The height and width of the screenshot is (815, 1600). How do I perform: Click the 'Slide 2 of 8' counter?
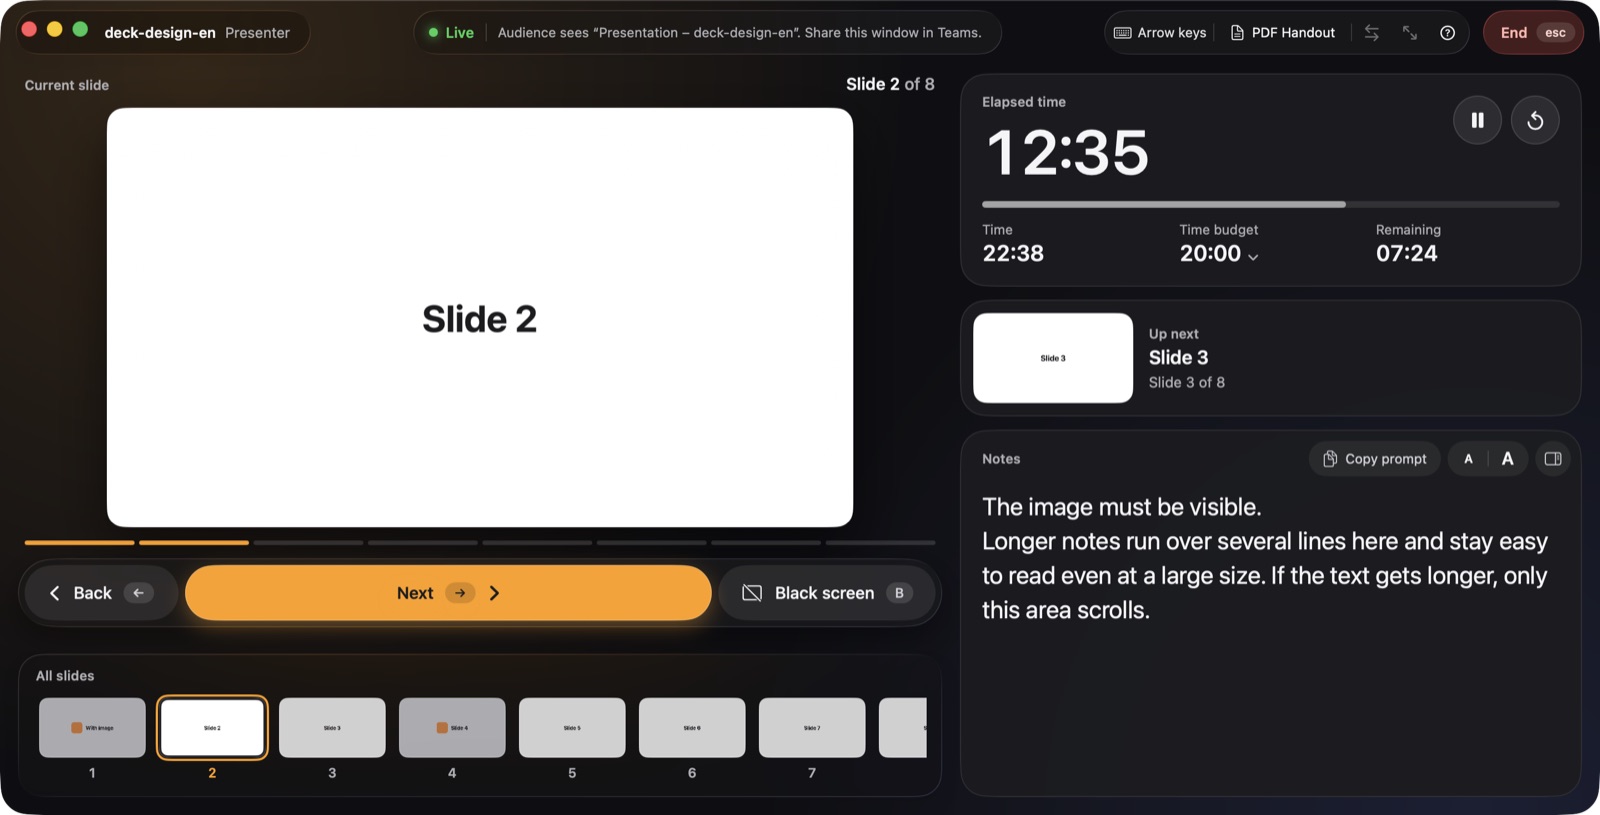890,84
